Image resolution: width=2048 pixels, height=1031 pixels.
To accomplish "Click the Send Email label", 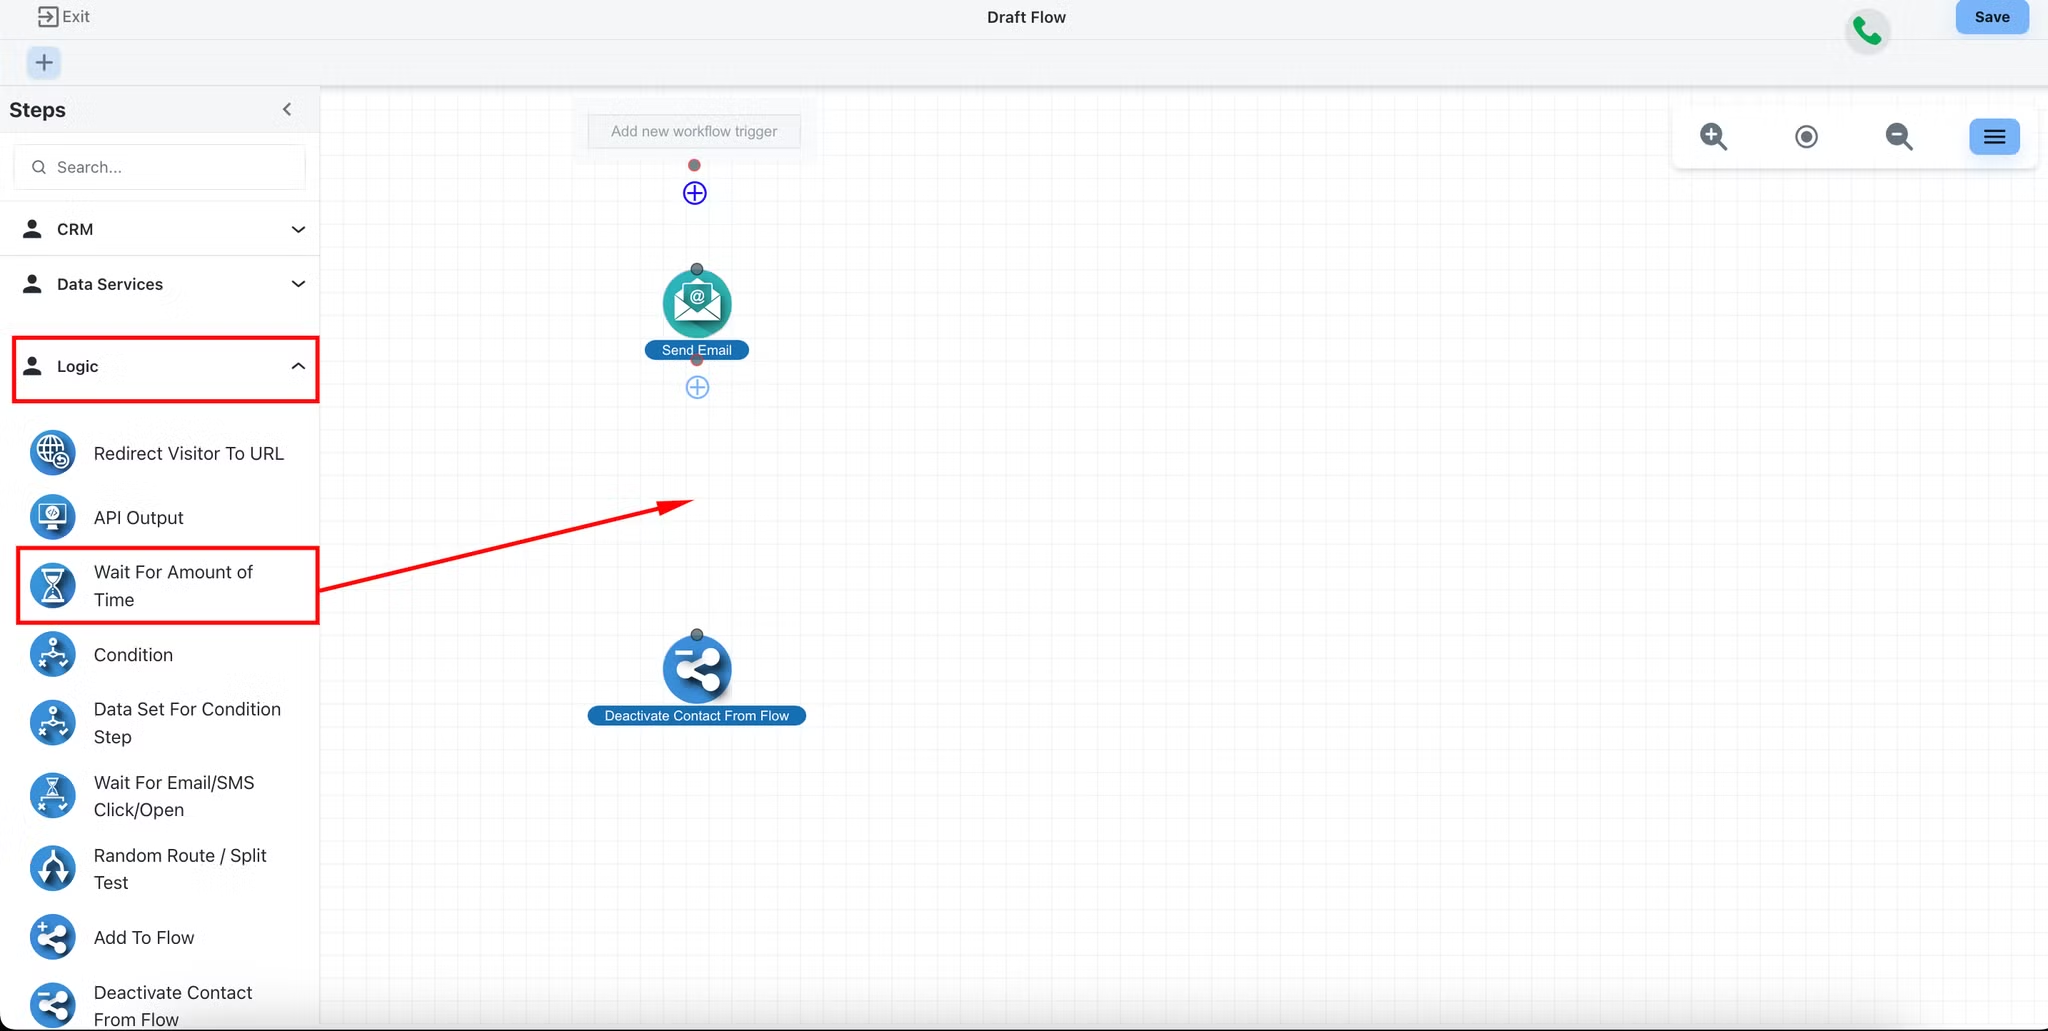I will 697,350.
